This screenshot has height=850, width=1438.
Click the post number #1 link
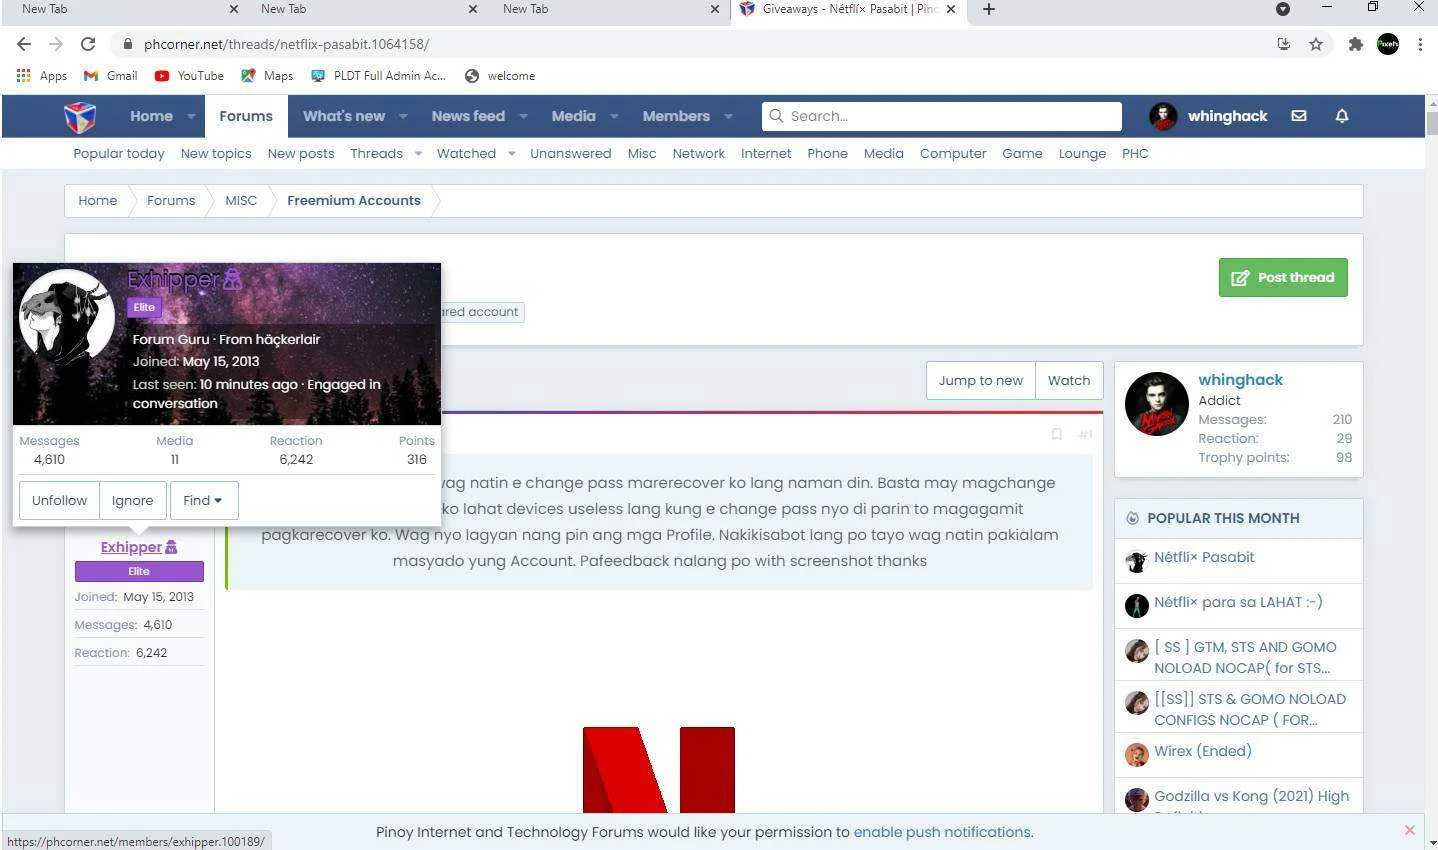1086,434
